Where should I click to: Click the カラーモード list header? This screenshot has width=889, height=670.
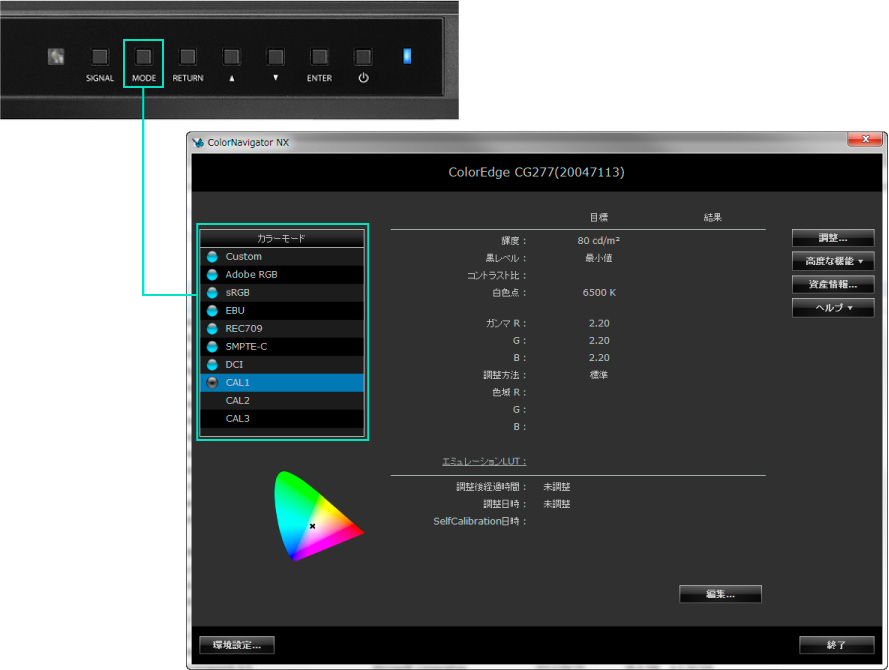(282, 239)
